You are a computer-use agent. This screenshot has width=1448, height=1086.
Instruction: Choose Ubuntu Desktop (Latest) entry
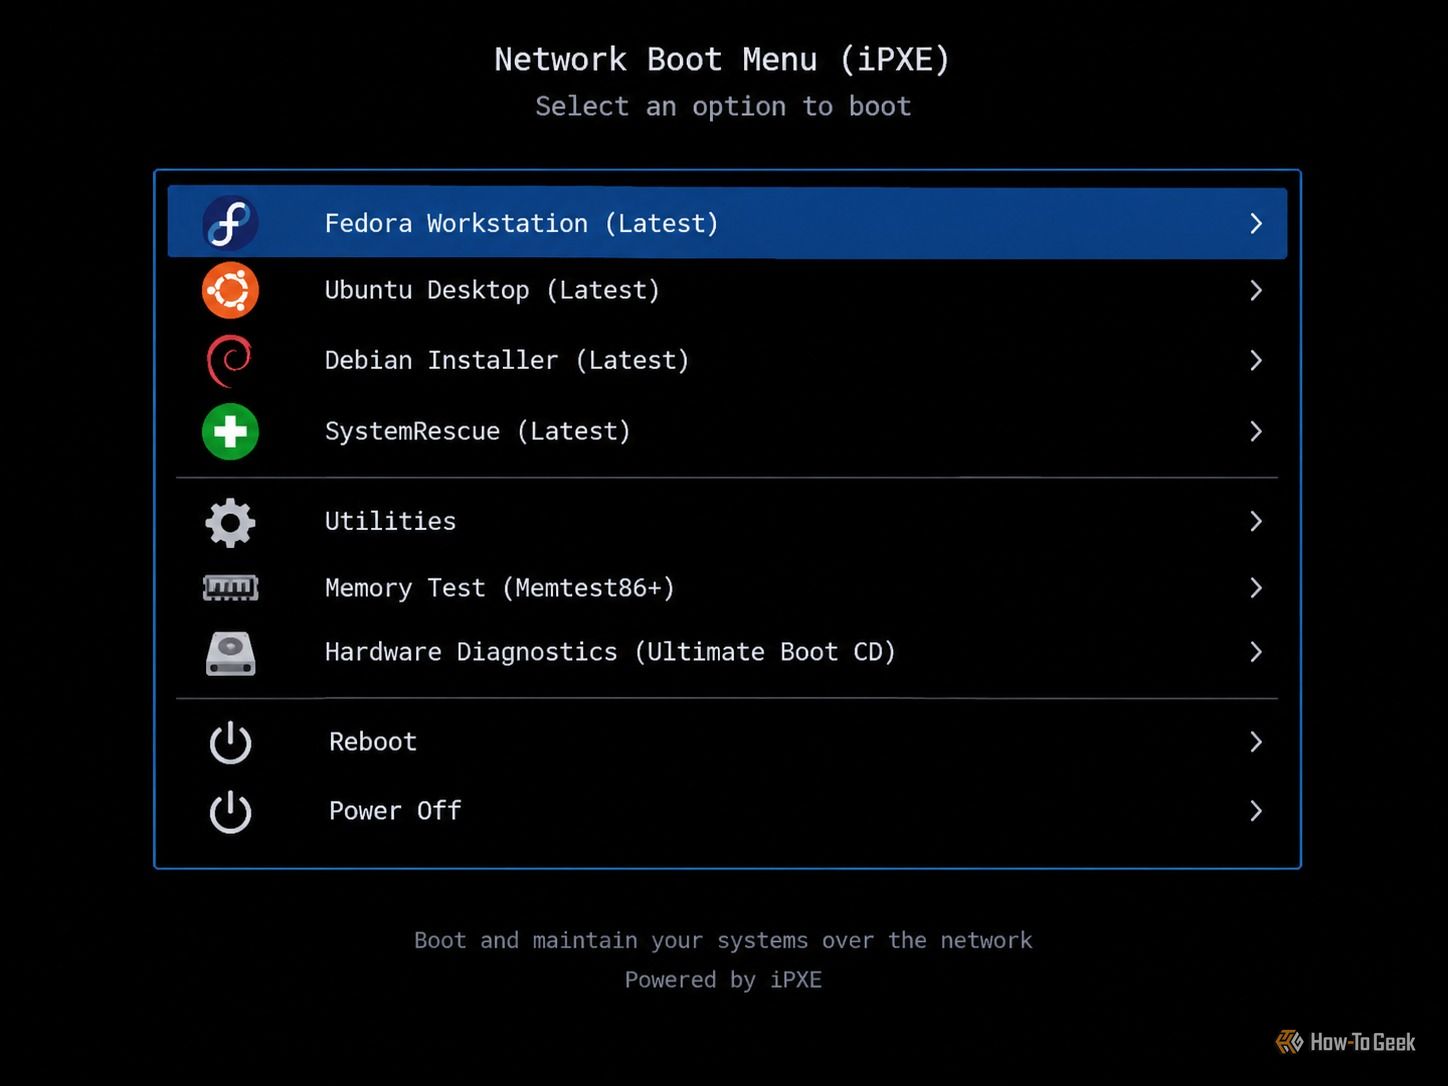[727, 290]
